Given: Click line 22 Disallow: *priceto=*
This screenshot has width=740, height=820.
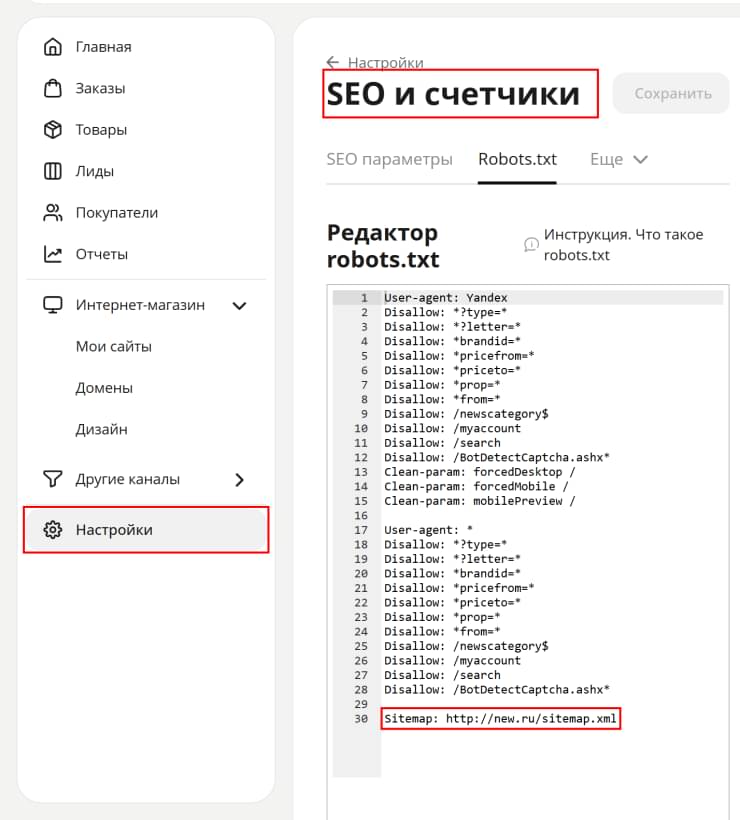Looking at the screenshot, I should pyautogui.click(x=452, y=602).
